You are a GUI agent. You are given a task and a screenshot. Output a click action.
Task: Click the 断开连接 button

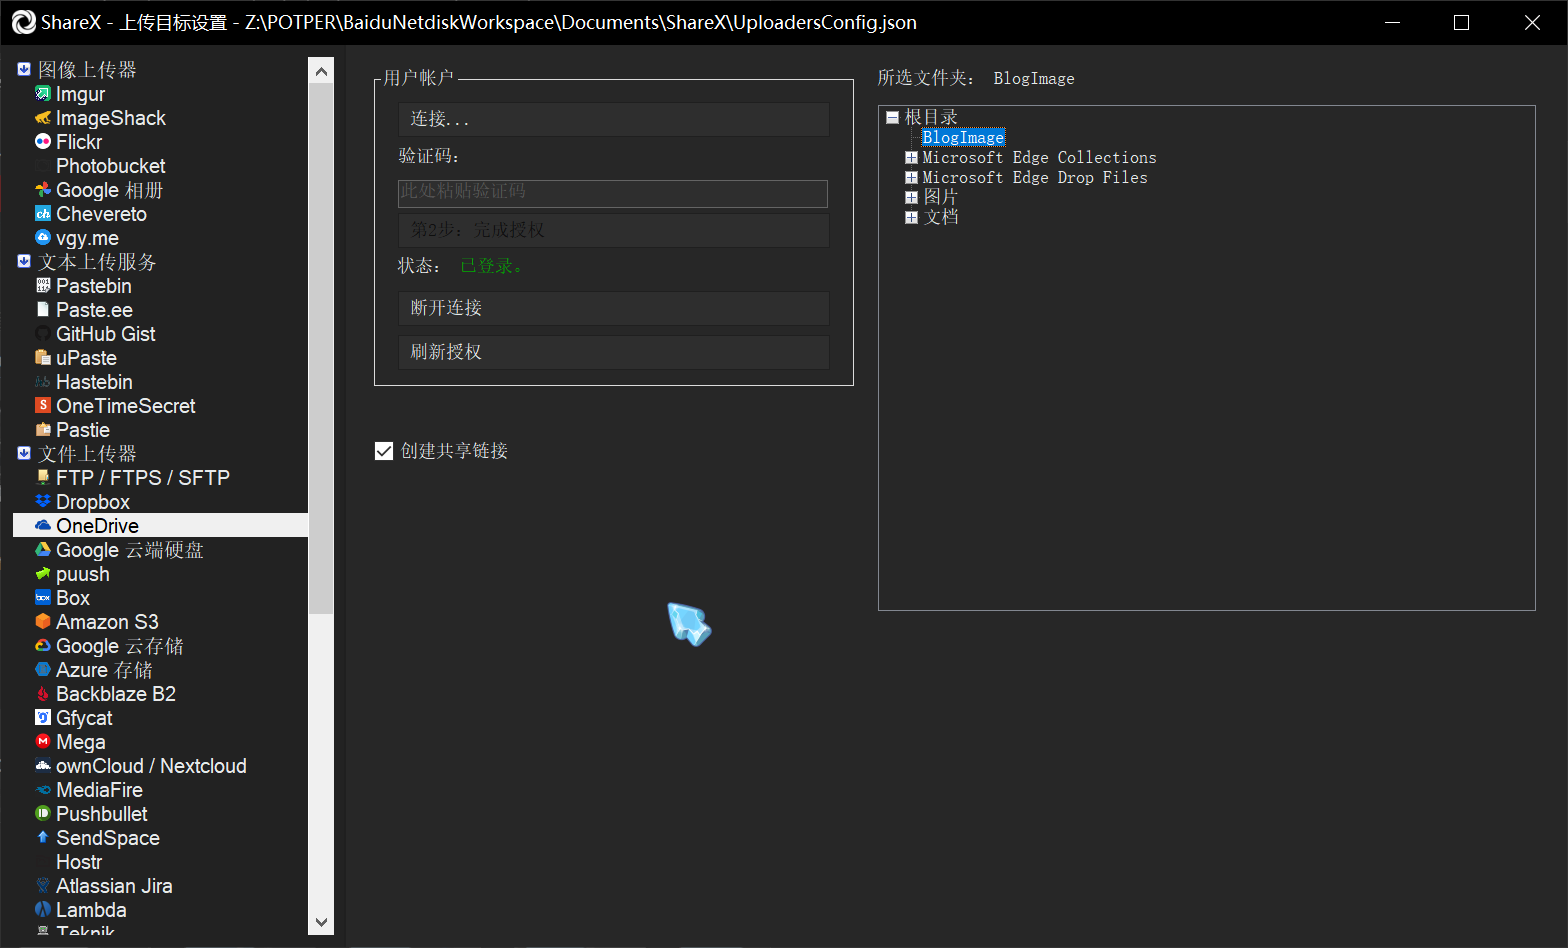tap(614, 308)
